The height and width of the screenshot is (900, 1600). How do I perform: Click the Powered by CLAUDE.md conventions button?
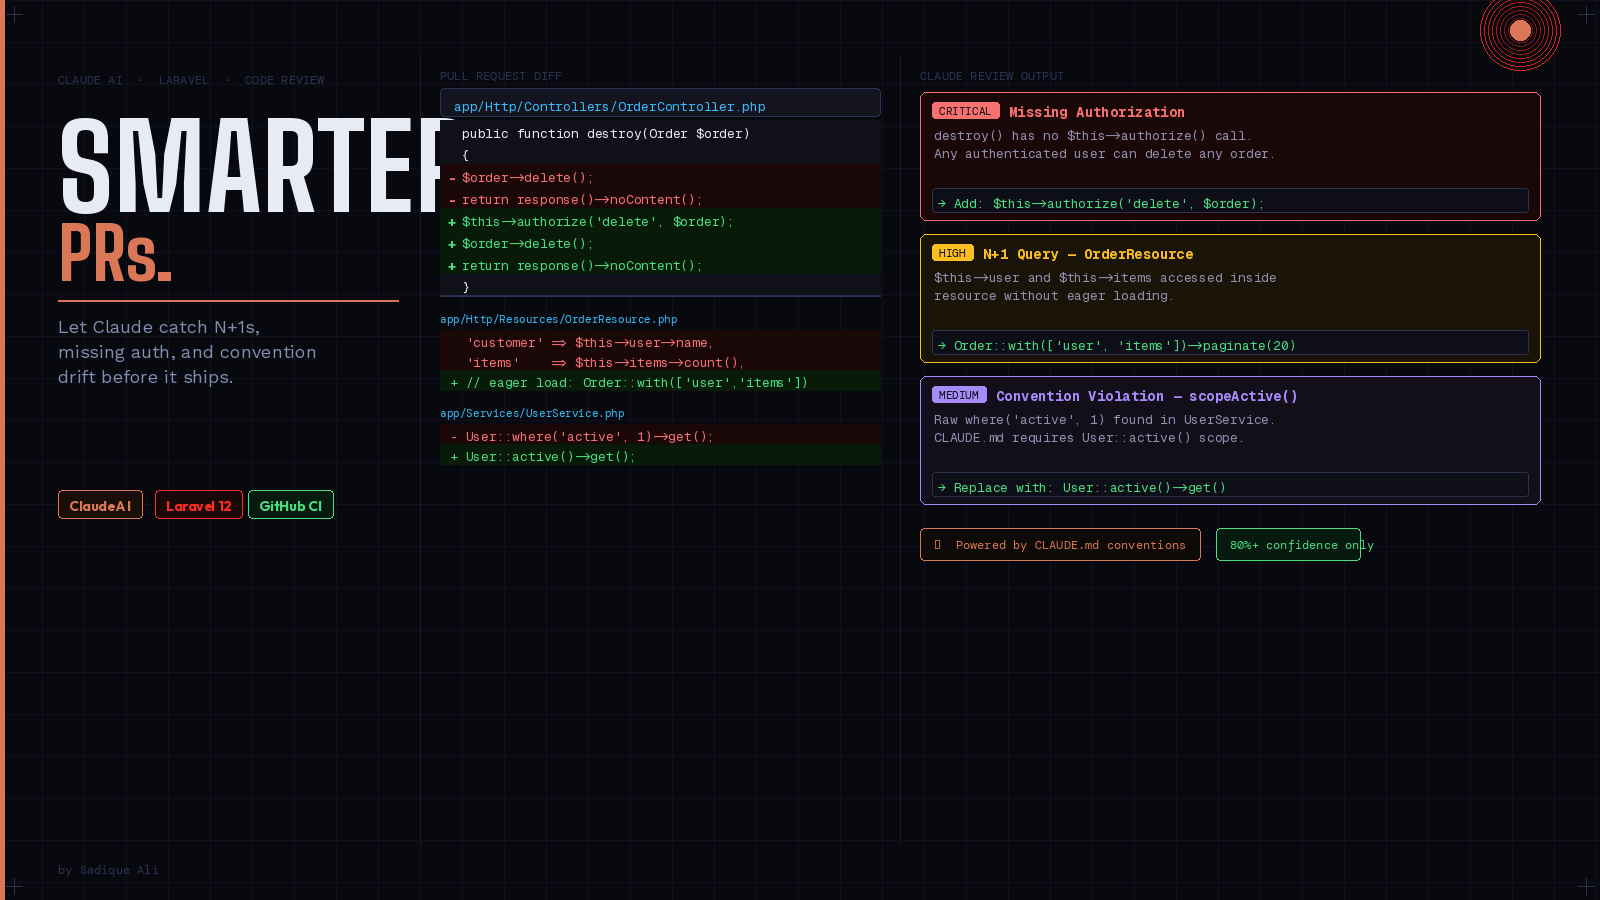1060,545
